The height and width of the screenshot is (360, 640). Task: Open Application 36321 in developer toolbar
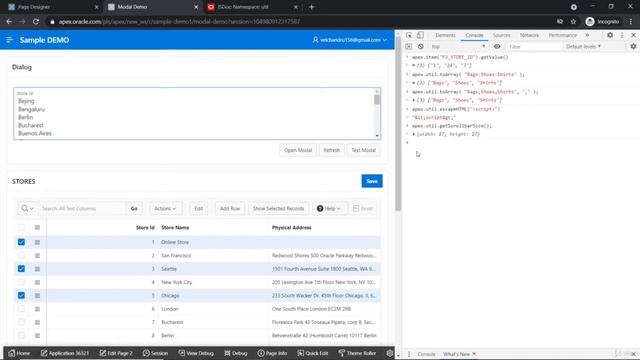65,353
